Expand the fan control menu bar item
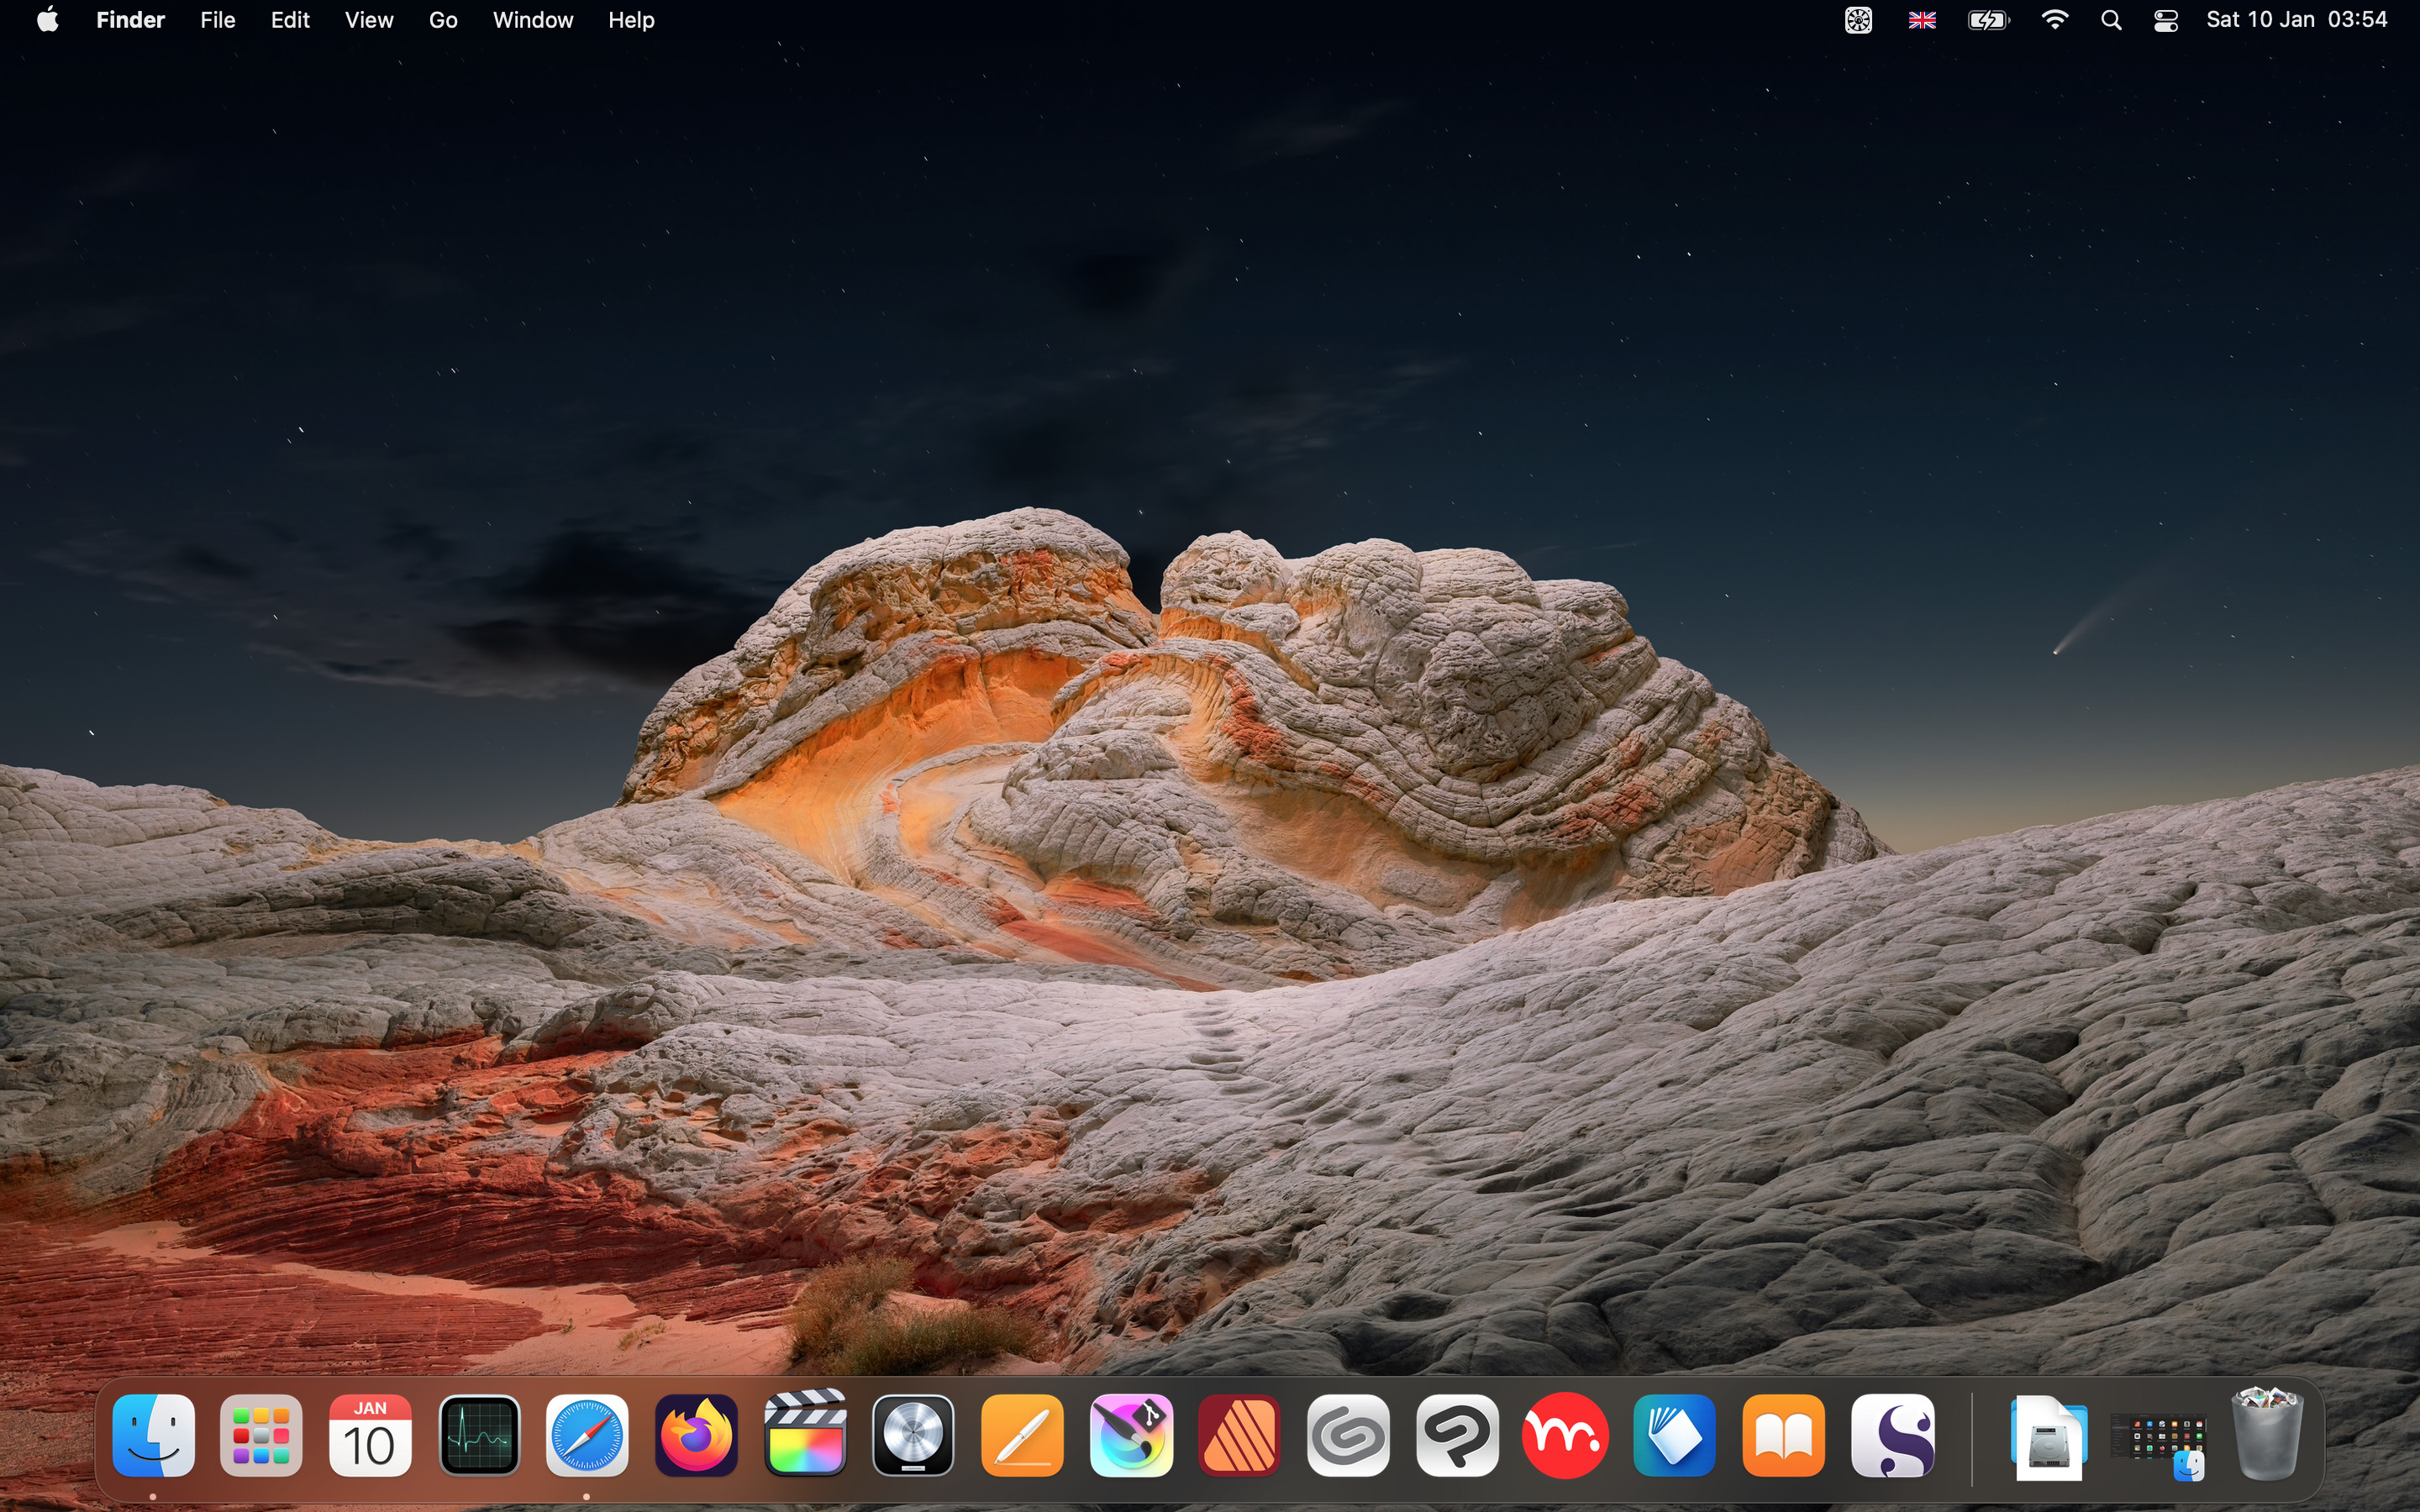Screen dimensions: 2420x1512 pos(1858,20)
